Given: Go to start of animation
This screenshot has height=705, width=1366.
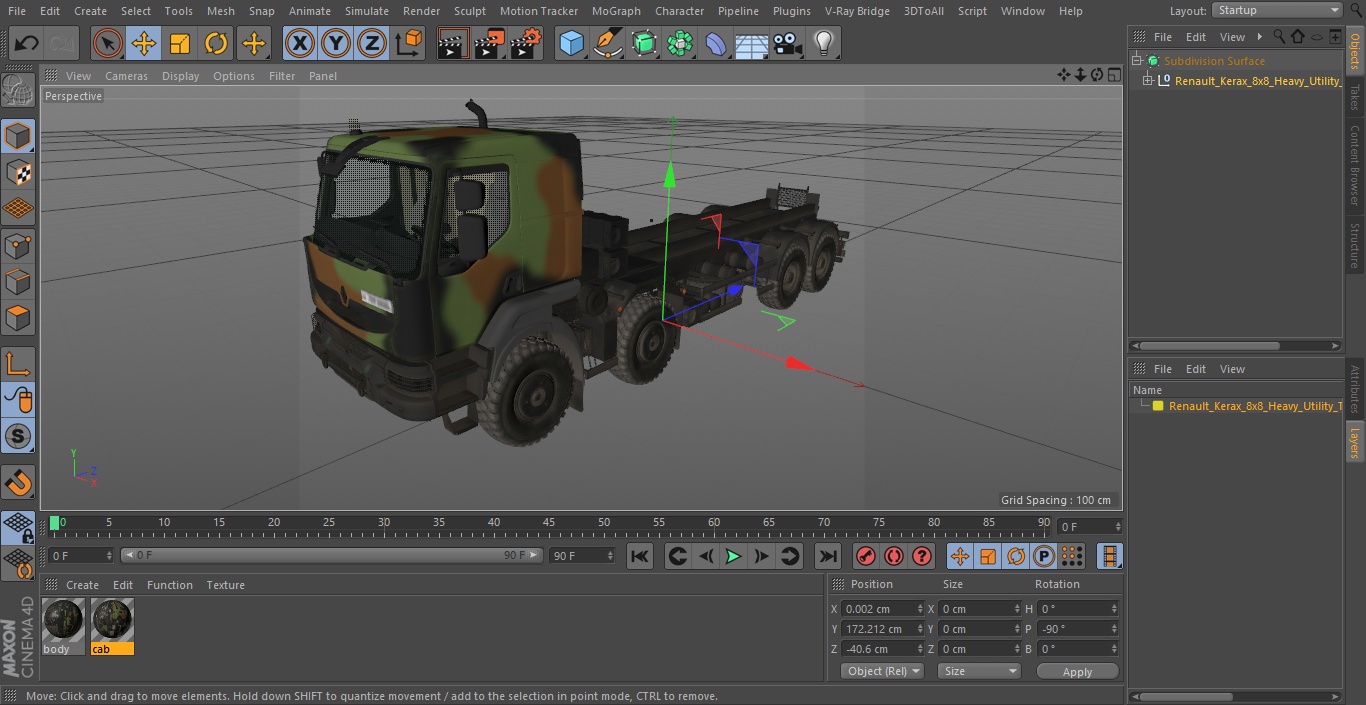Looking at the screenshot, I should 640,556.
